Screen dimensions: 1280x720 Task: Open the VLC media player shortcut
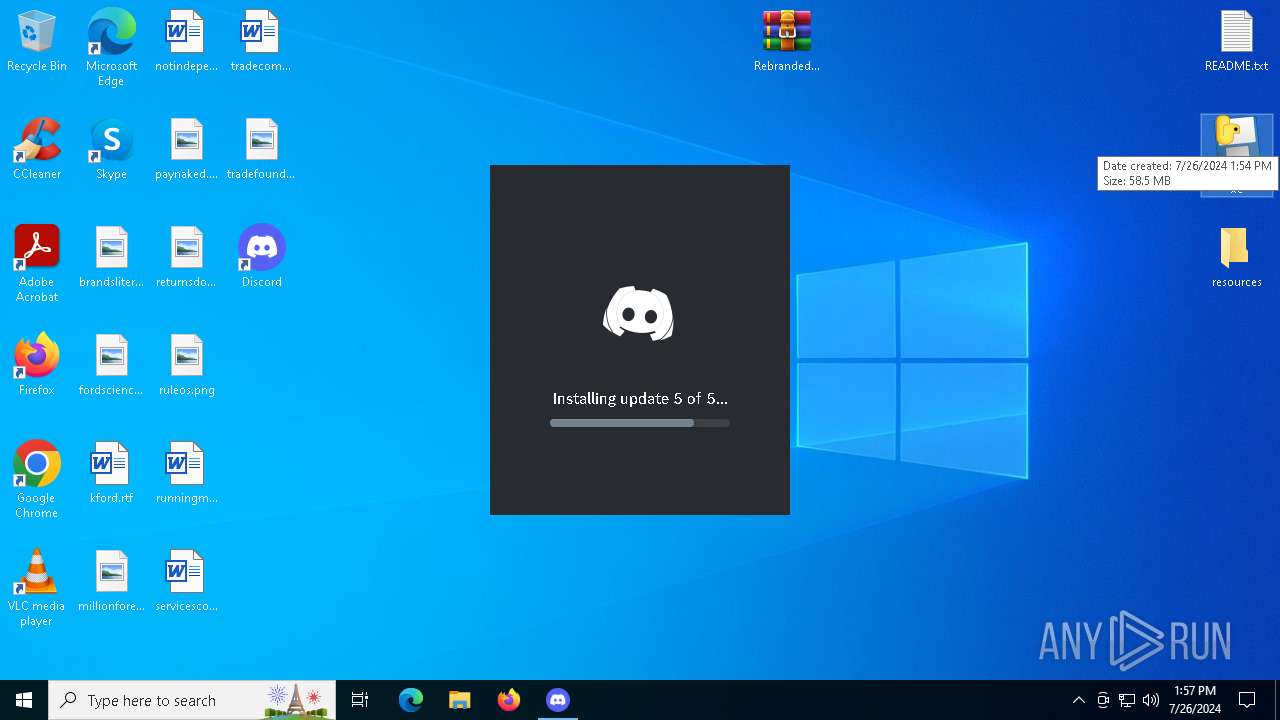(x=37, y=588)
